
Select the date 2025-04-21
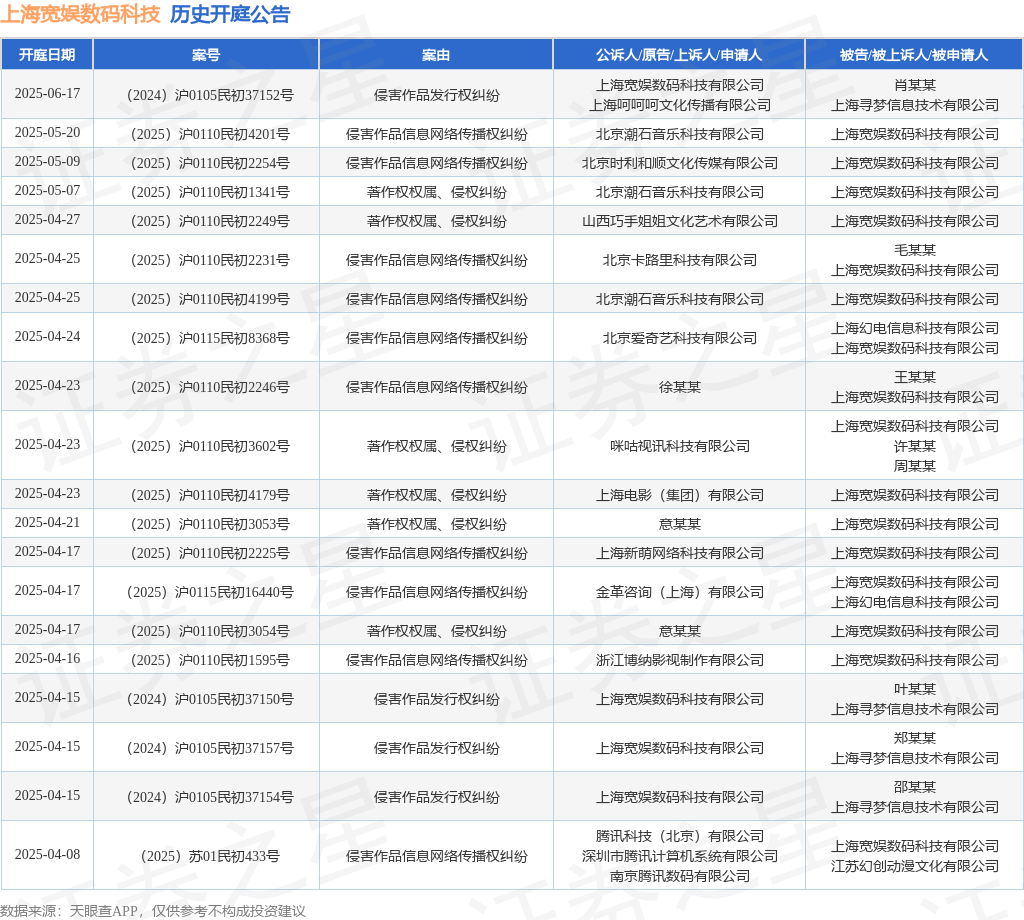tap(48, 522)
